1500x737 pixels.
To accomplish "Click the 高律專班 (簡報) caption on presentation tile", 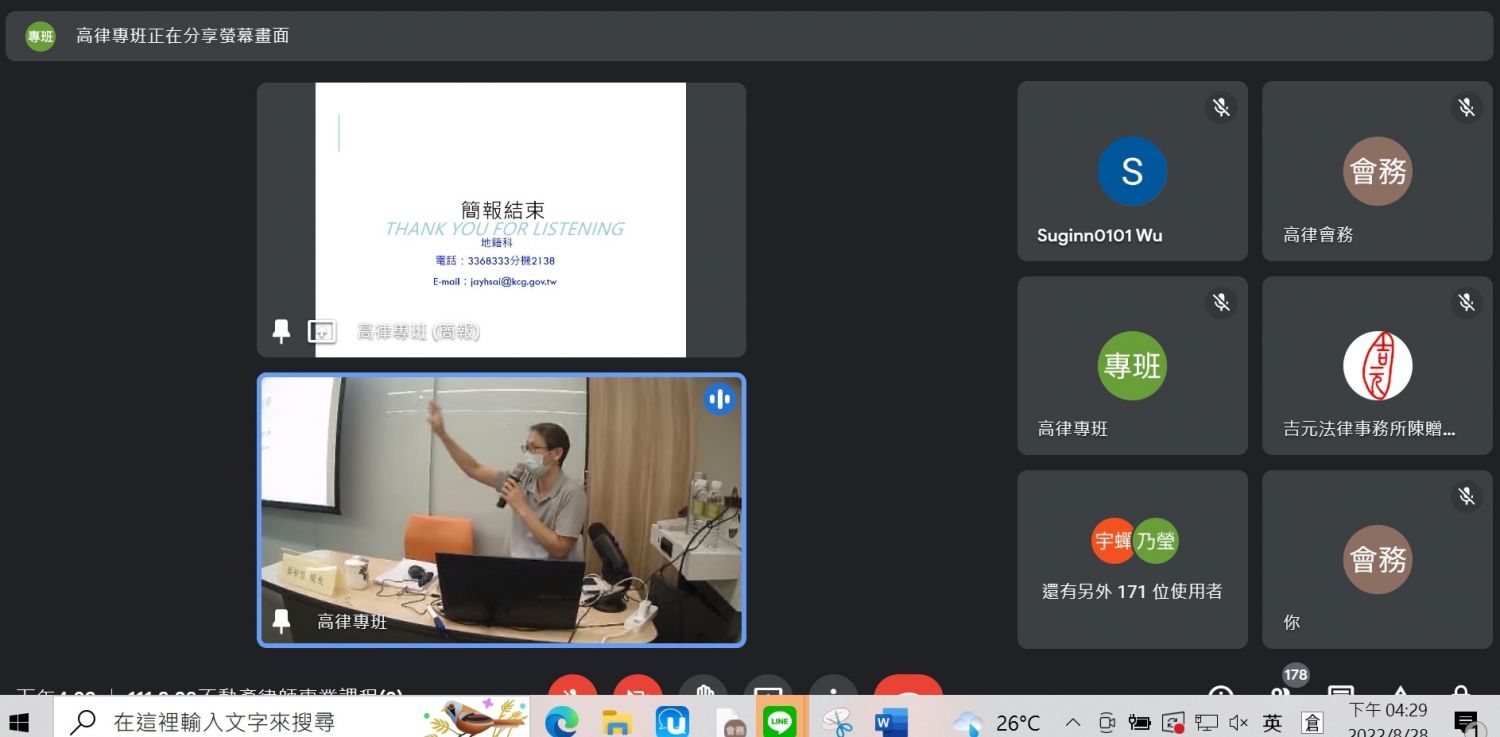I will point(418,332).
